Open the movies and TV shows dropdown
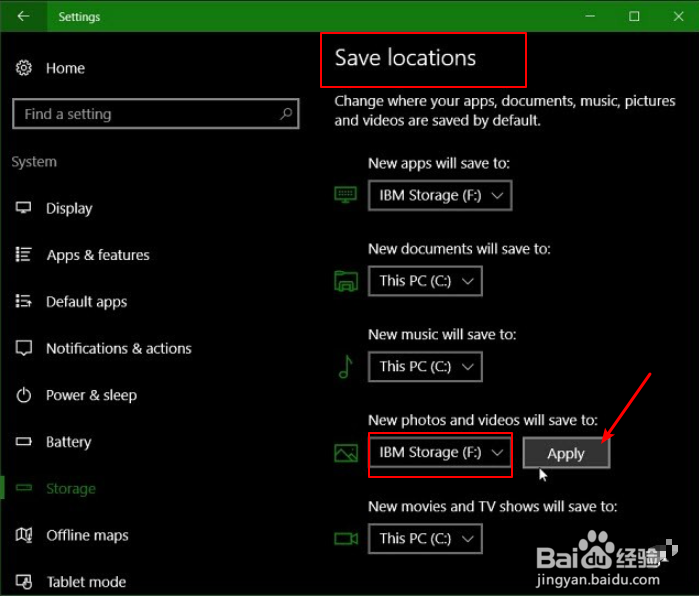Image resolution: width=699 pixels, height=604 pixels. pyautogui.click(x=425, y=538)
